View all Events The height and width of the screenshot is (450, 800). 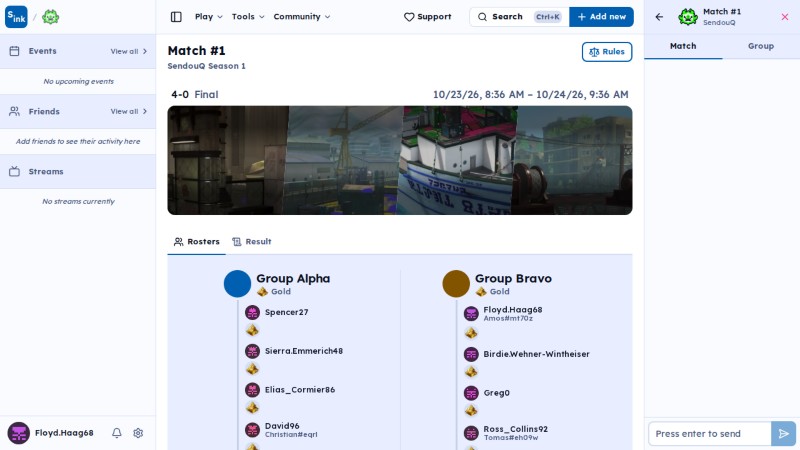click(129, 51)
